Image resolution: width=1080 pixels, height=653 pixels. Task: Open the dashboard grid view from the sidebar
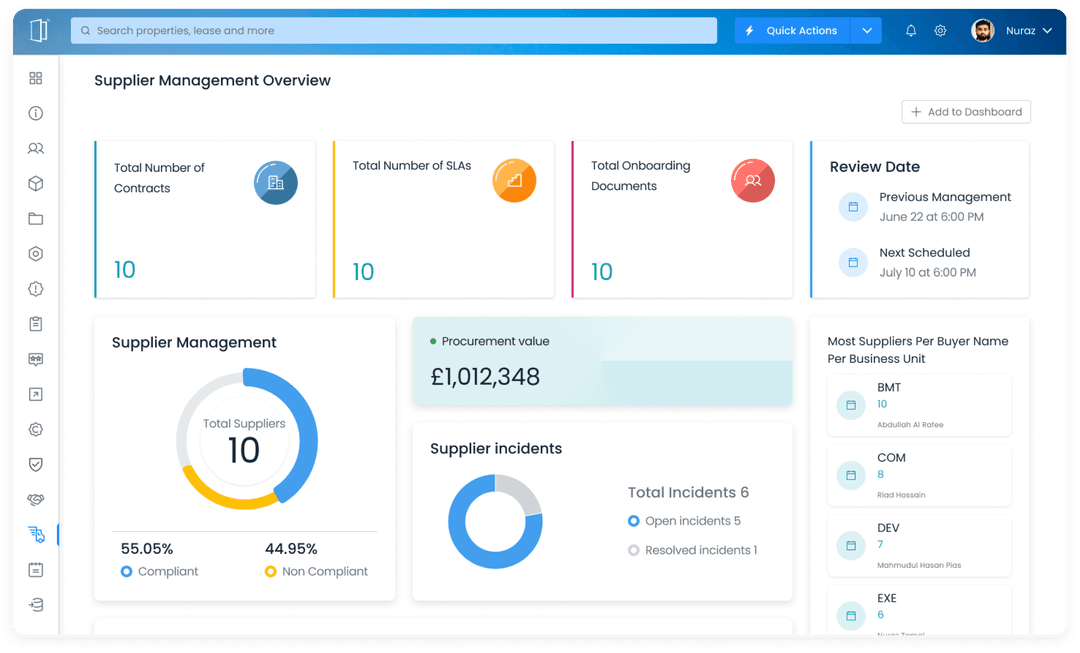point(36,78)
